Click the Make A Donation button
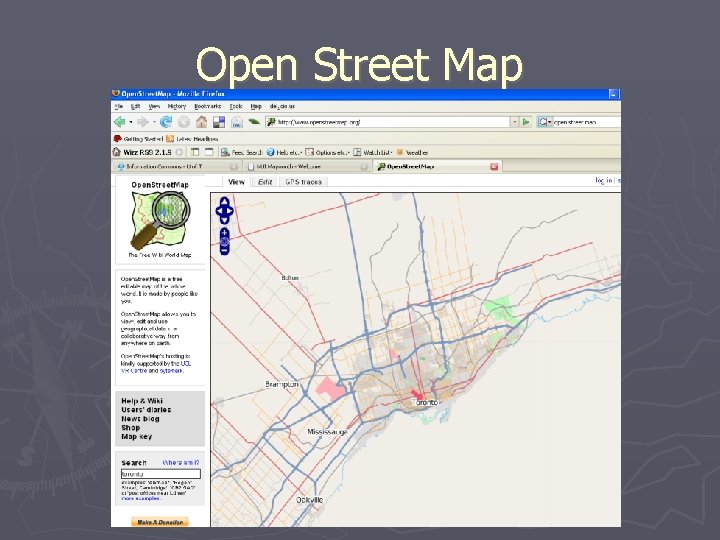The image size is (720, 540). tap(160, 522)
